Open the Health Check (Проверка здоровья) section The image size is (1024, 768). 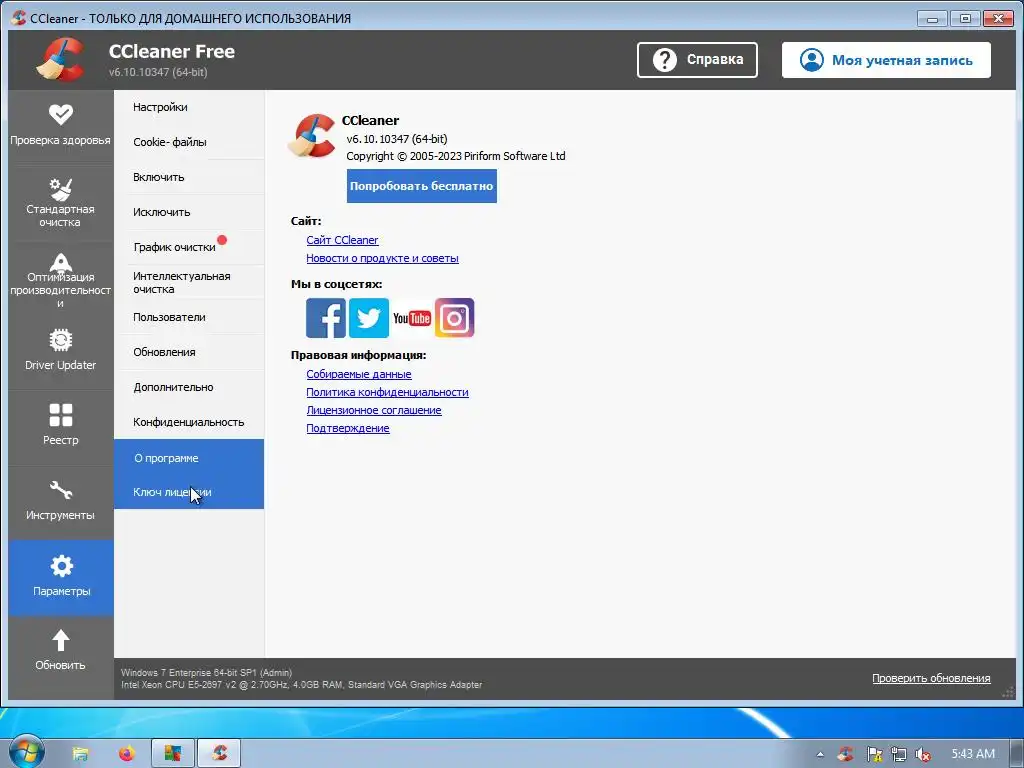(x=61, y=125)
